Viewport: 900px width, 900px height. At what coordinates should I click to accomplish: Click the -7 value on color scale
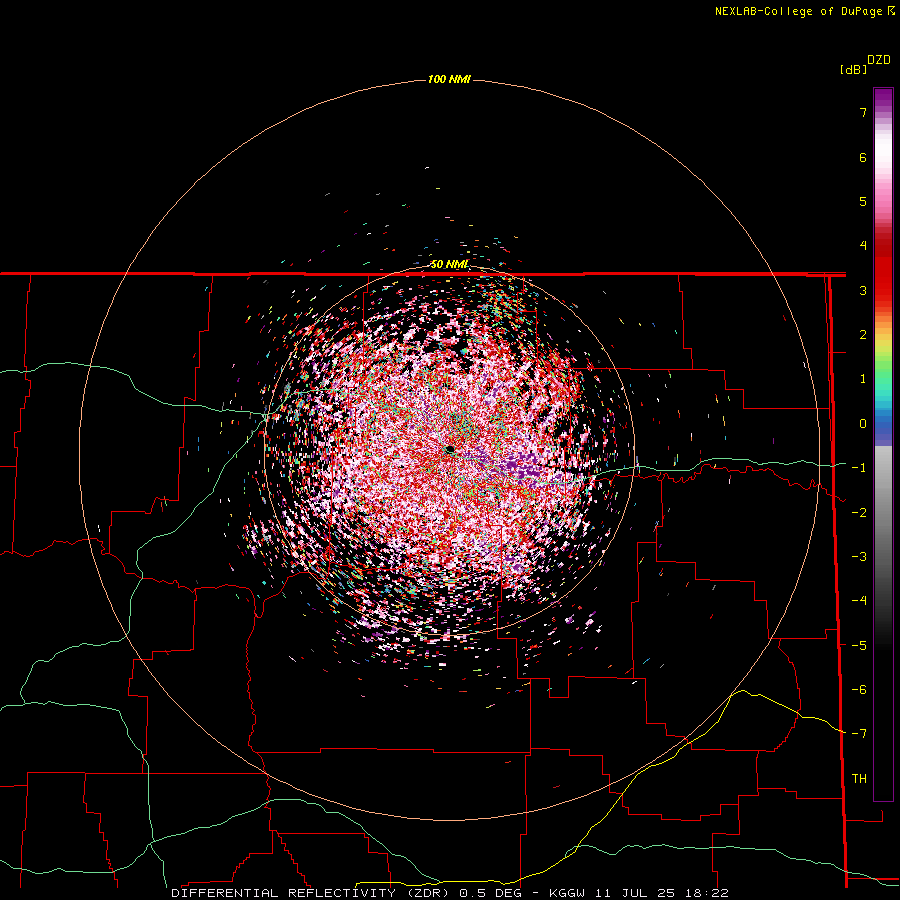859,734
